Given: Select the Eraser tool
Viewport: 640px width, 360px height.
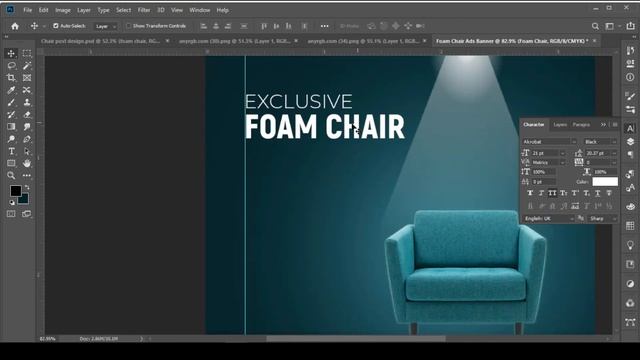Looking at the screenshot, I should [27, 115].
